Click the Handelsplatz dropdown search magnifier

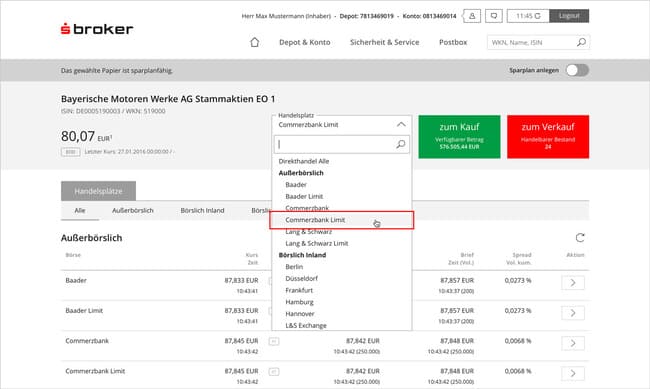(400, 144)
